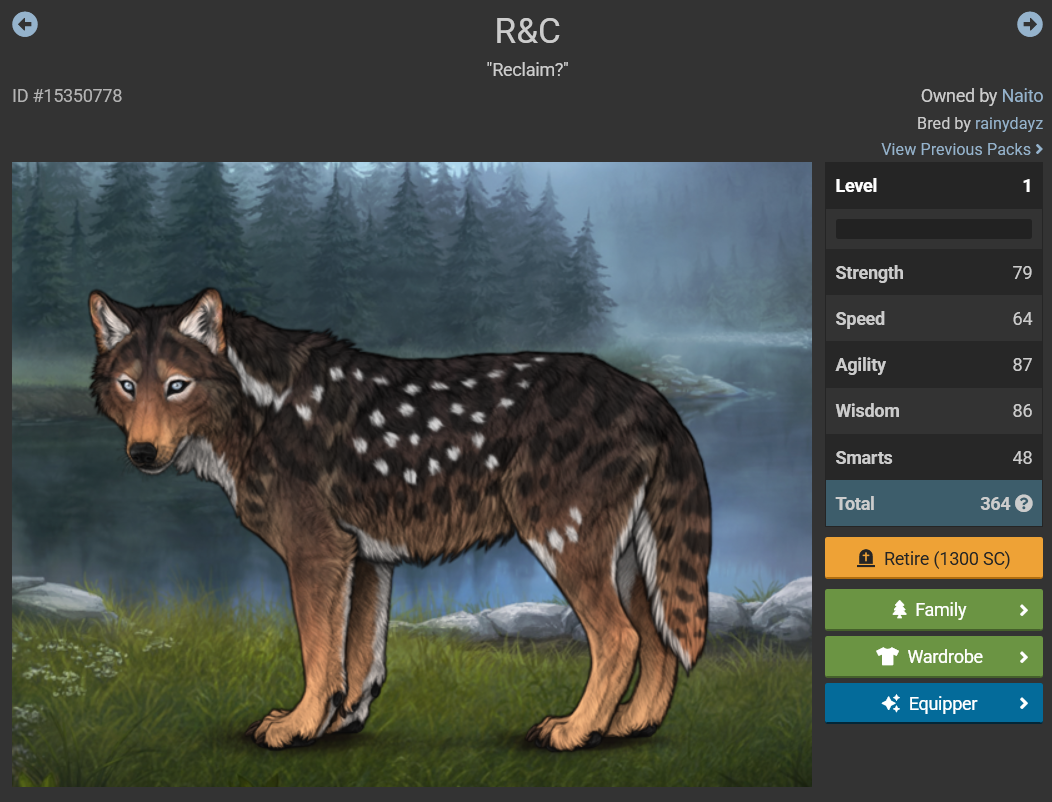Visit breeder rainydayz's profile

[x=1008, y=123]
